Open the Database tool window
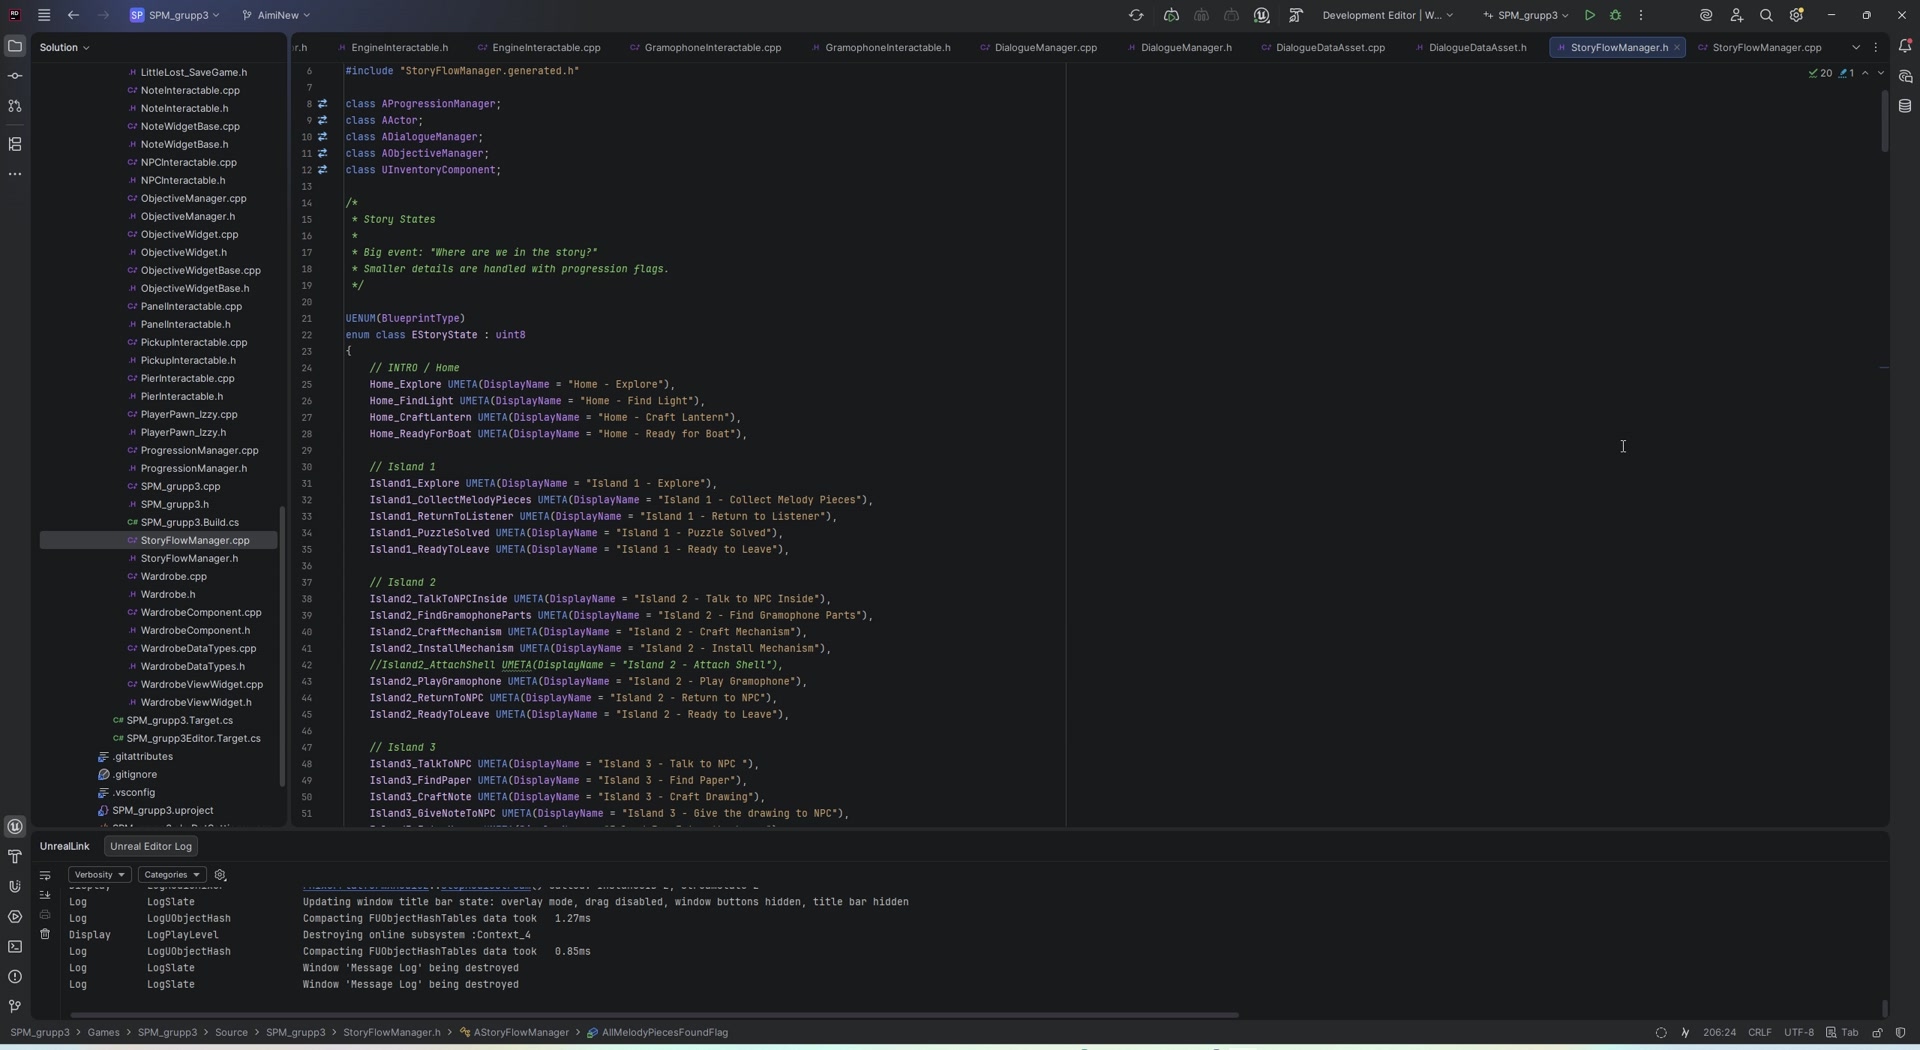Screen dimensions: 1920x1050 pos(1905,106)
